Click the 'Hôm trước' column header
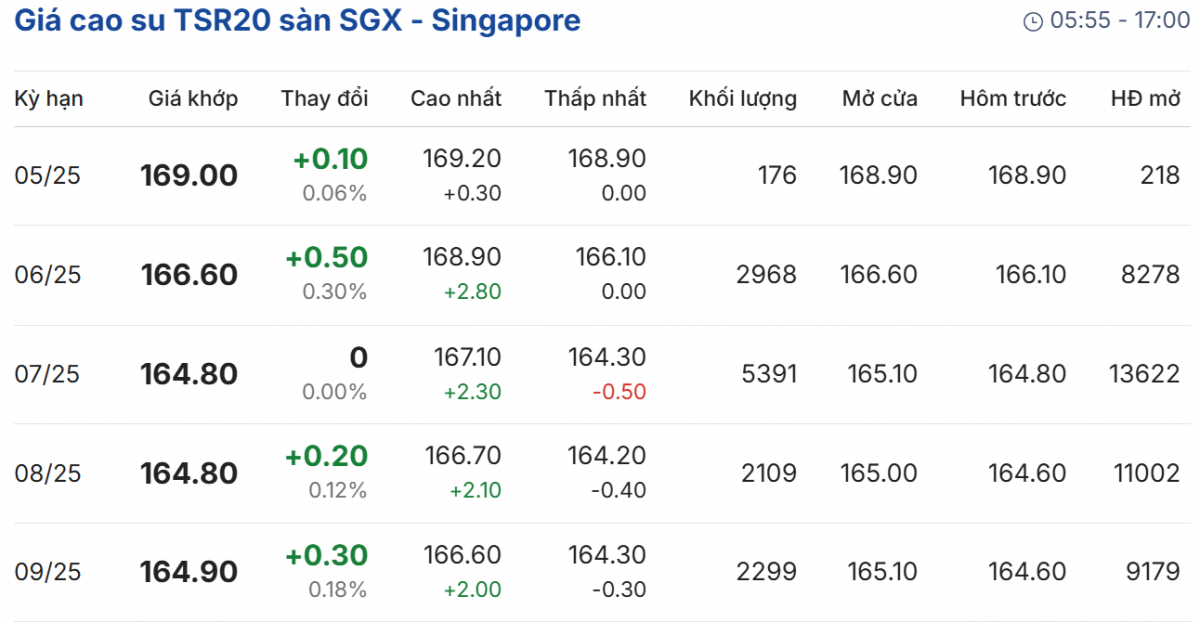 tap(1012, 98)
